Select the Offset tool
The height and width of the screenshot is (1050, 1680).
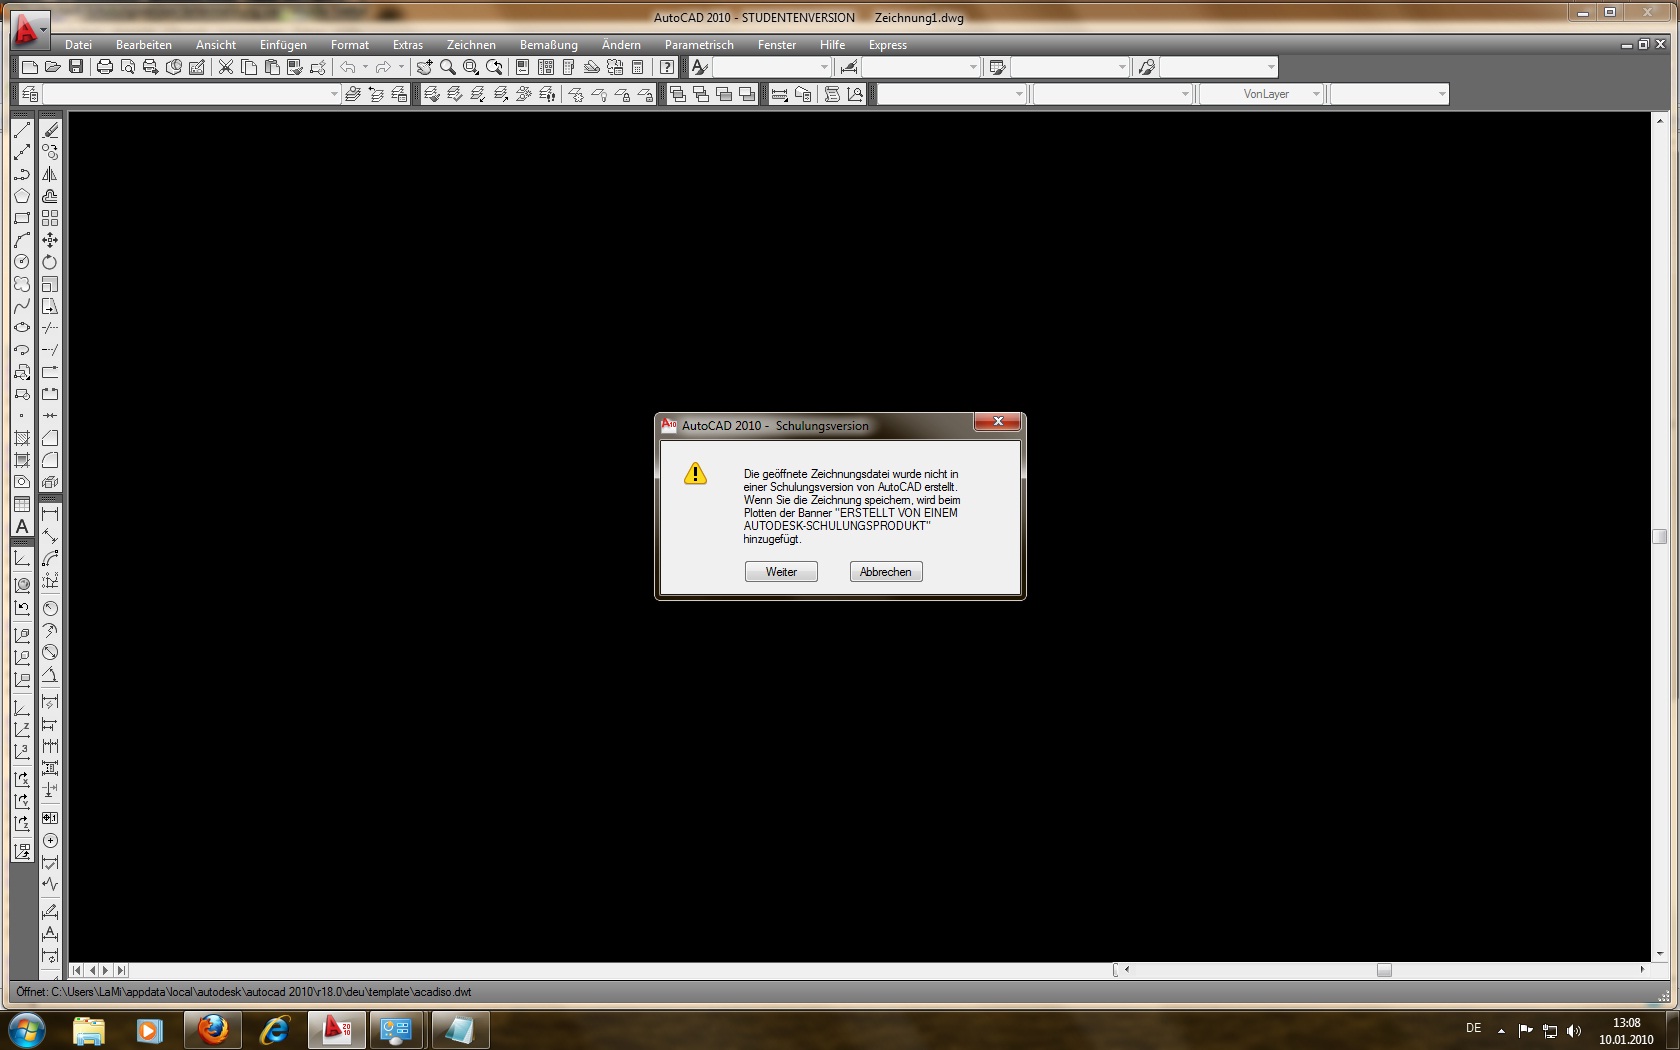tap(50, 196)
